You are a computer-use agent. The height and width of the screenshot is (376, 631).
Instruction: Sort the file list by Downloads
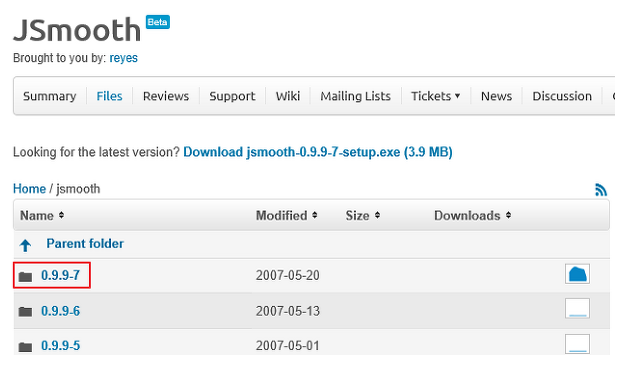click(x=472, y=215)
